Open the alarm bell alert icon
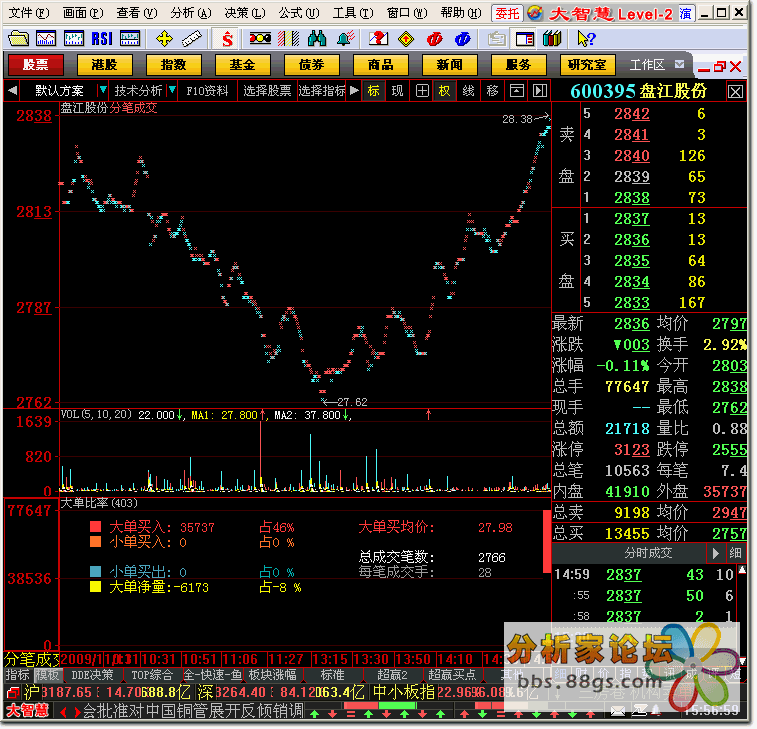Viewport: 757px width, 729px height. pos(346,39)
